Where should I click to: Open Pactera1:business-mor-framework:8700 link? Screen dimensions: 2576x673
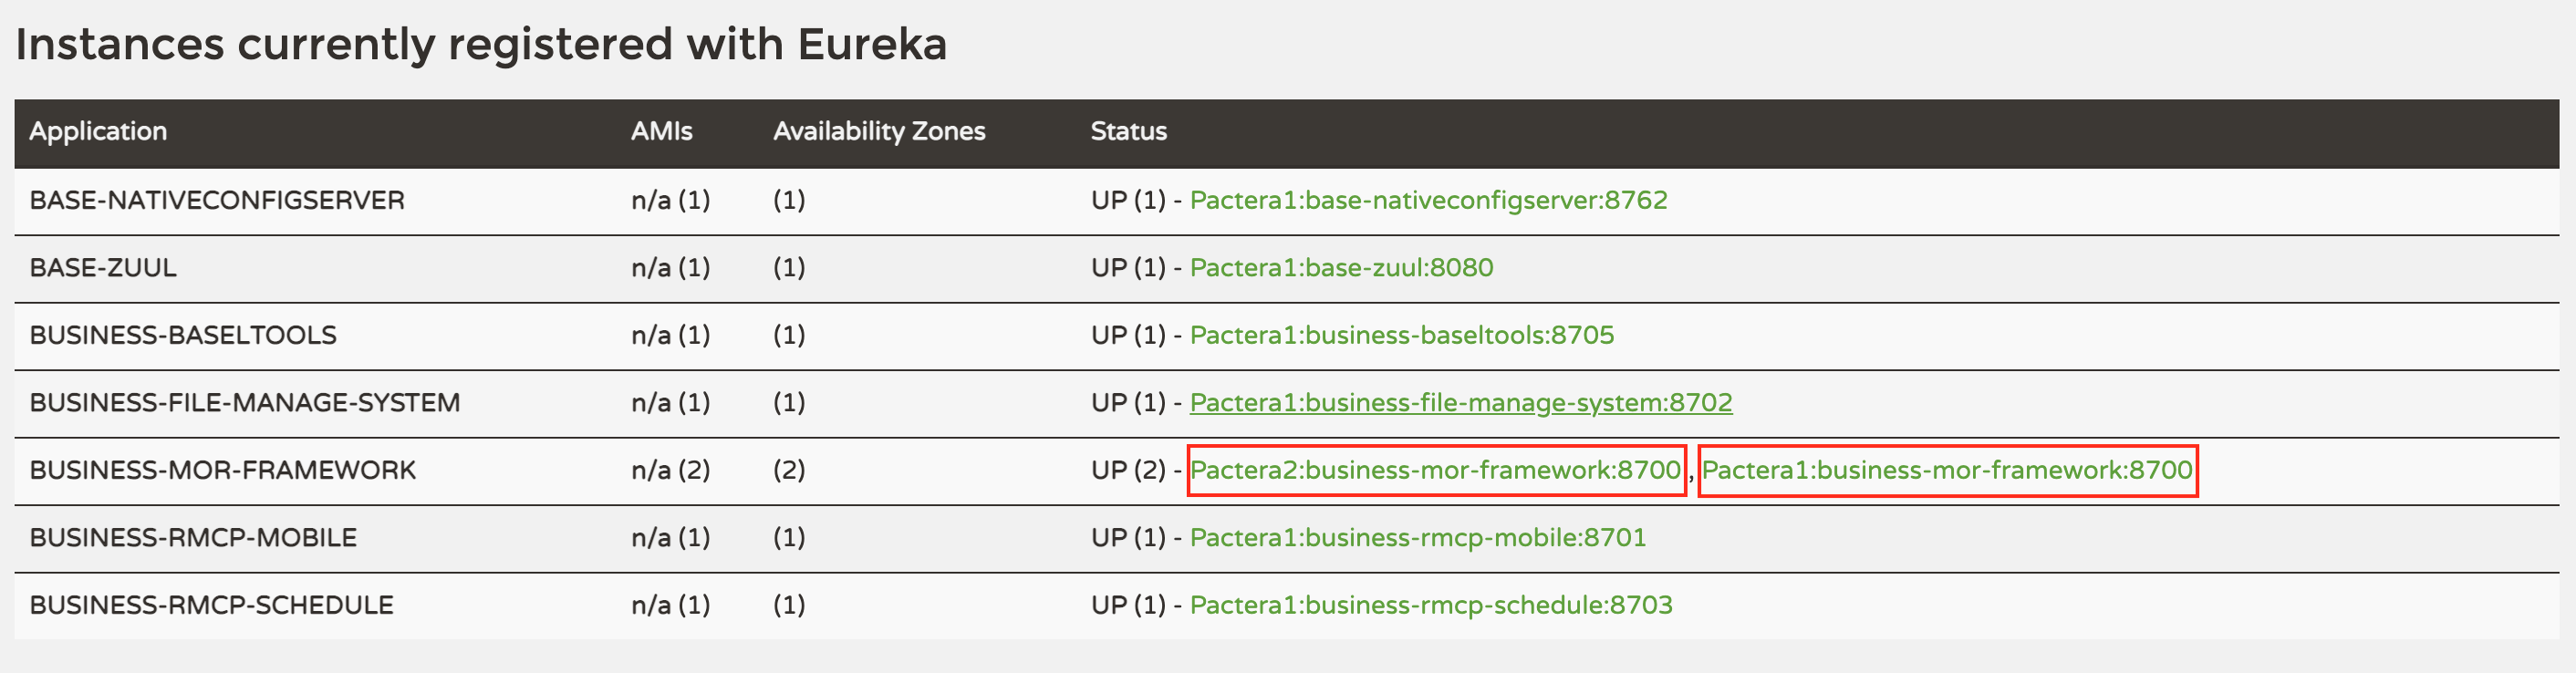coord(1947,470)
